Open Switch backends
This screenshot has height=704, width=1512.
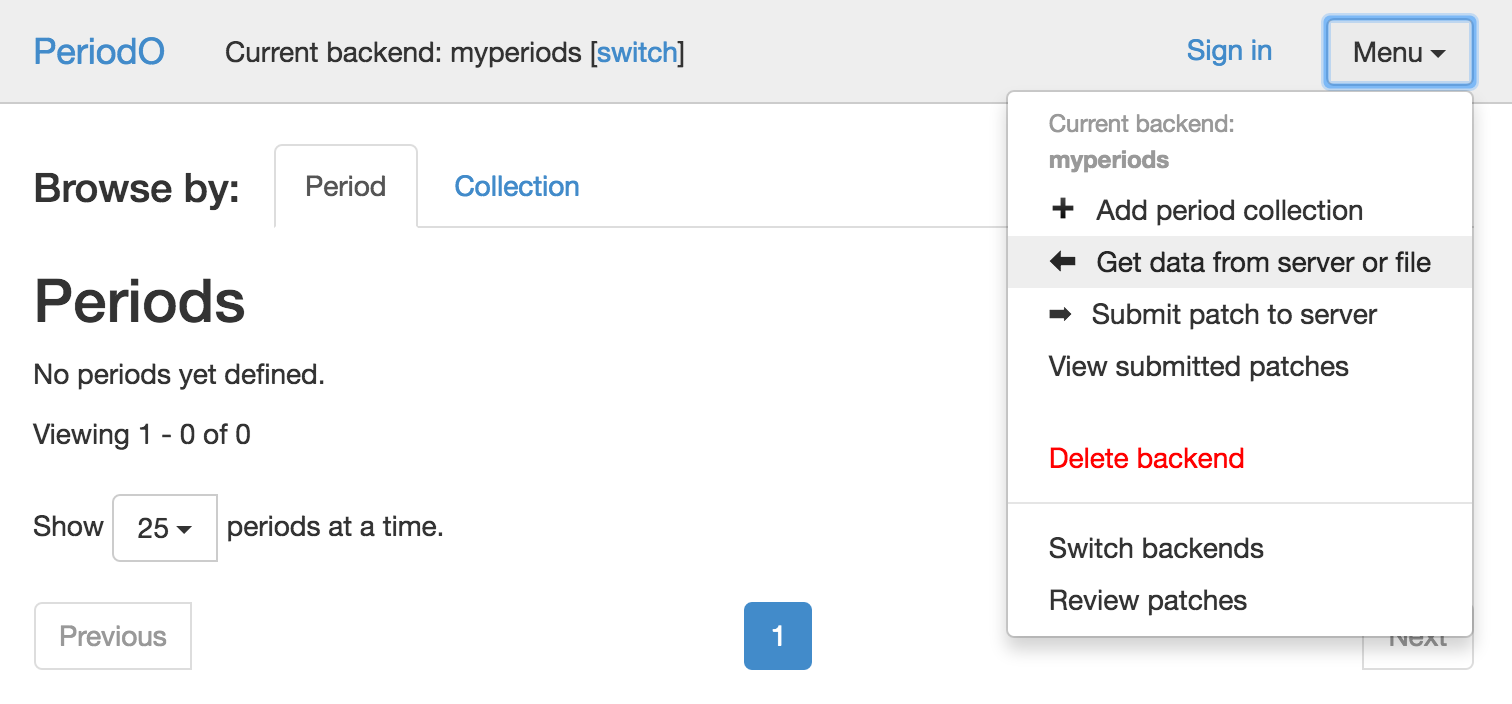tap(1156, 548)
